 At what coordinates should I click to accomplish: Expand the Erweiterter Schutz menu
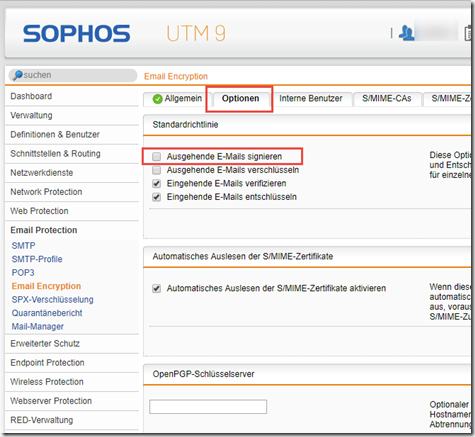click(72, 344)
